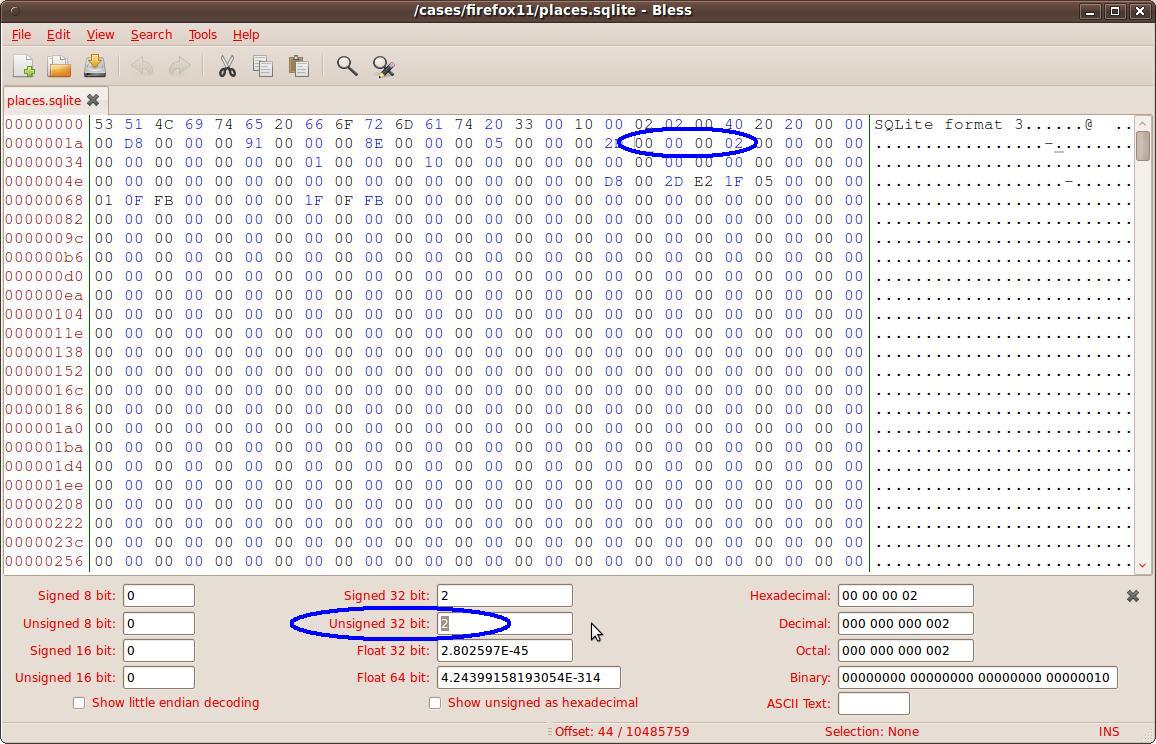Click the Redo arrow icon
This screenshot has height=744, width=1156.
pyautogui.click(x=179, y=67)
